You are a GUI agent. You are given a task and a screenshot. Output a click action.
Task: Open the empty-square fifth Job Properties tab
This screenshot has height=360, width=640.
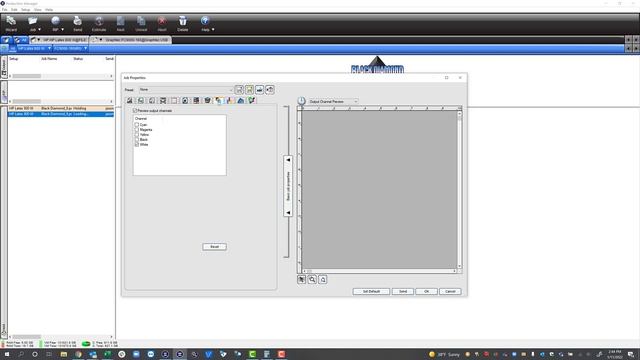(x=174, y=100)
